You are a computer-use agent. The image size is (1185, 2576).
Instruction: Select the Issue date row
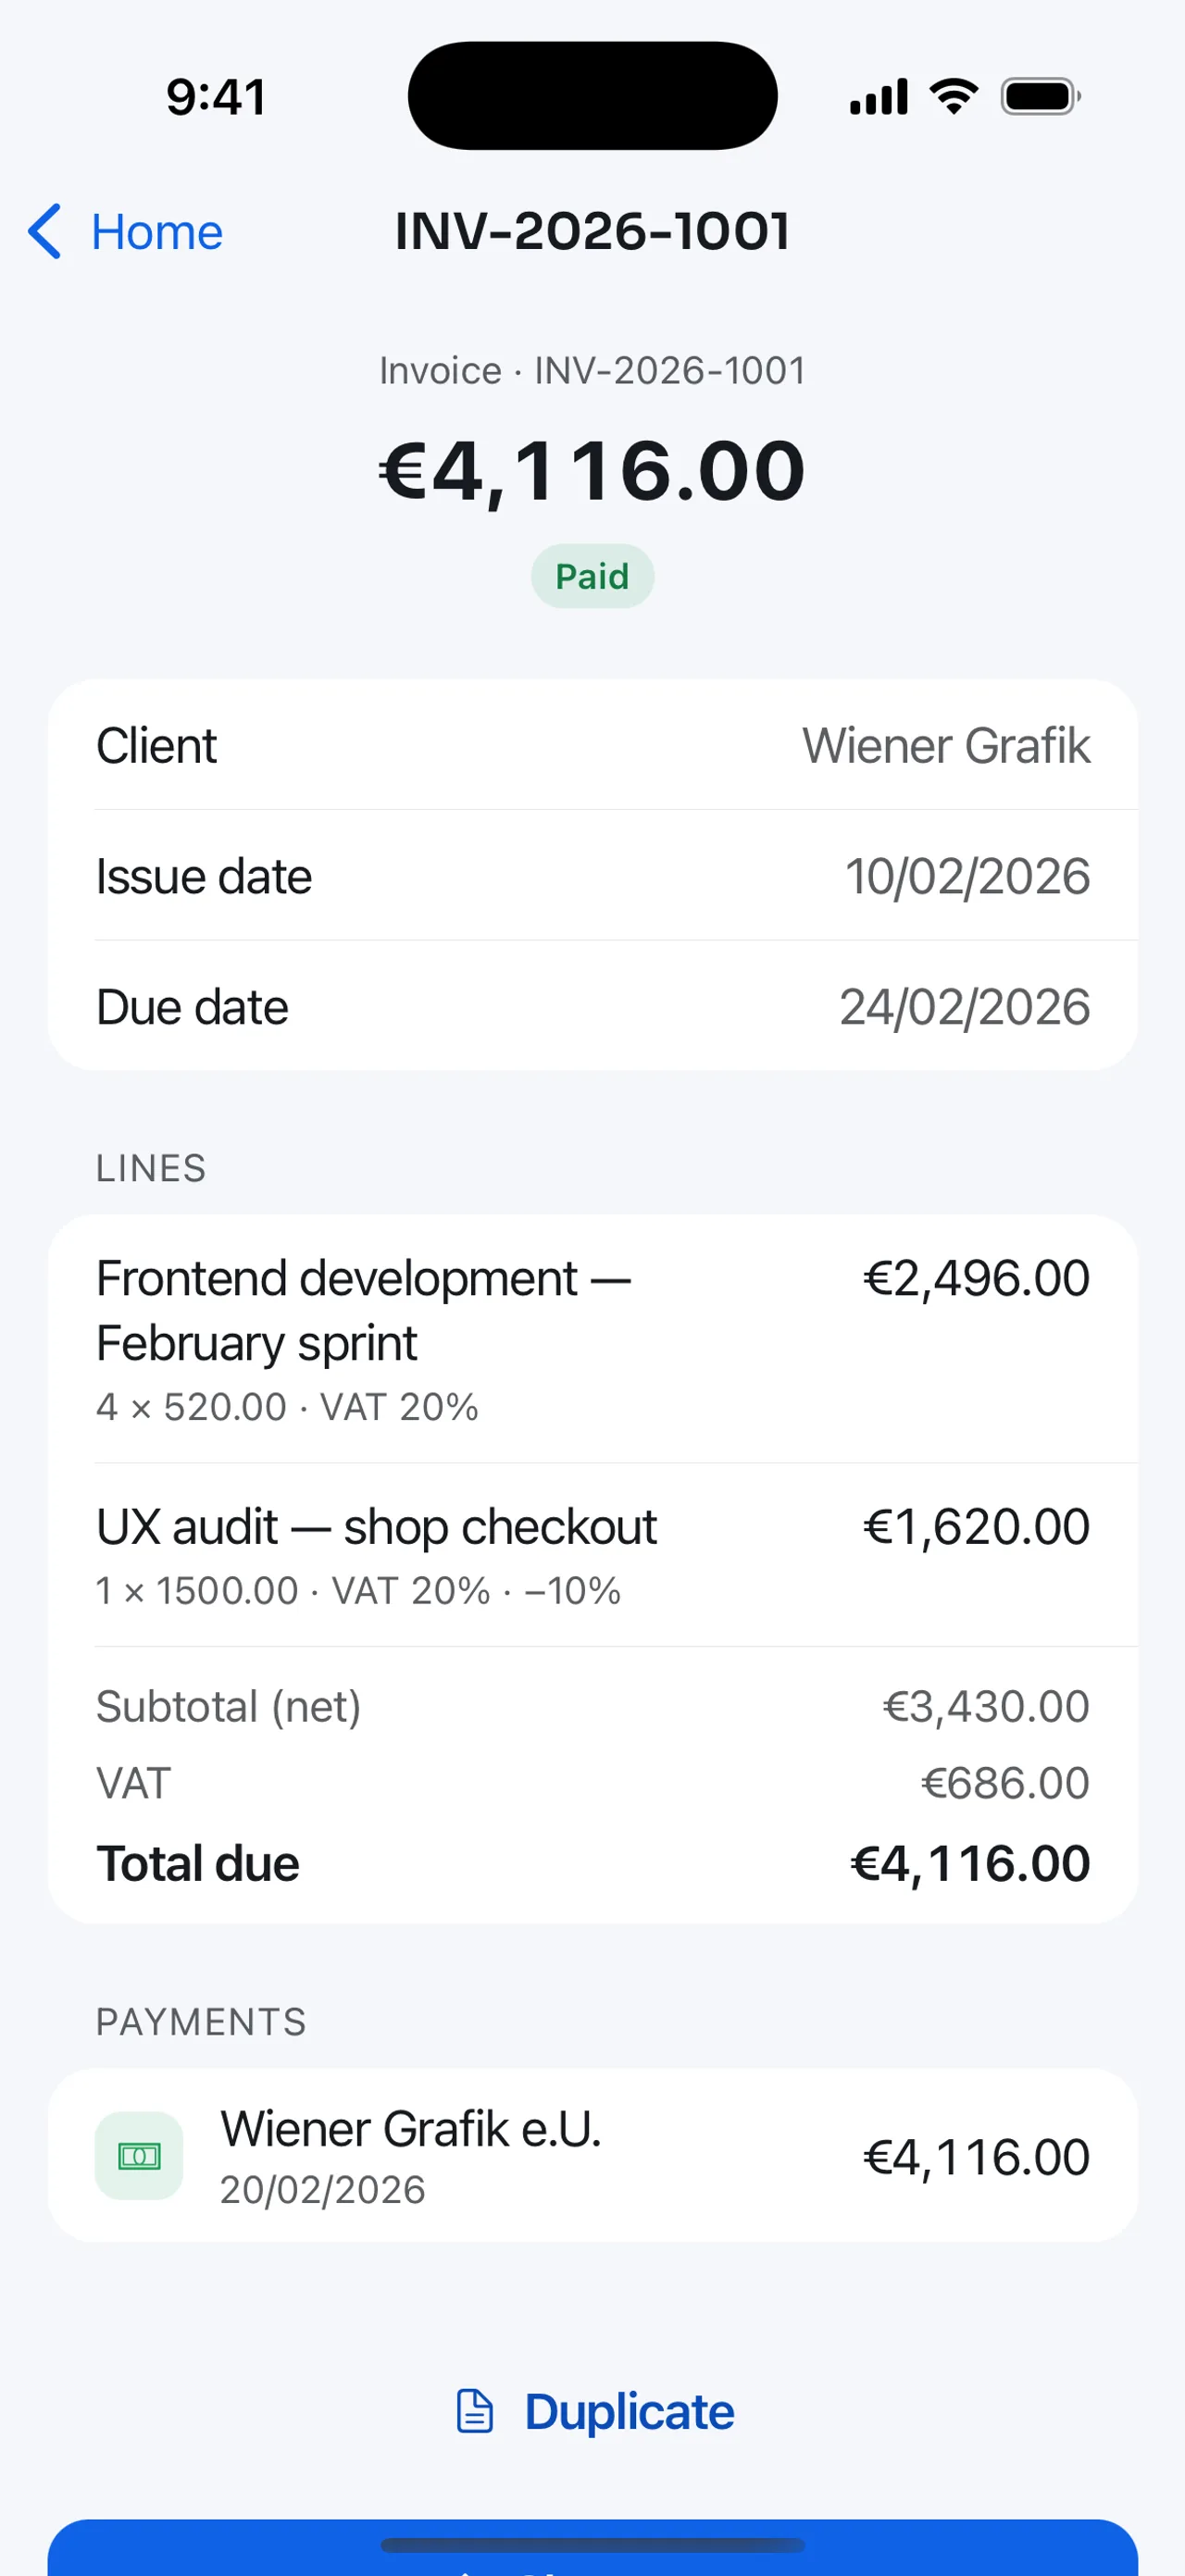point(592,876)
